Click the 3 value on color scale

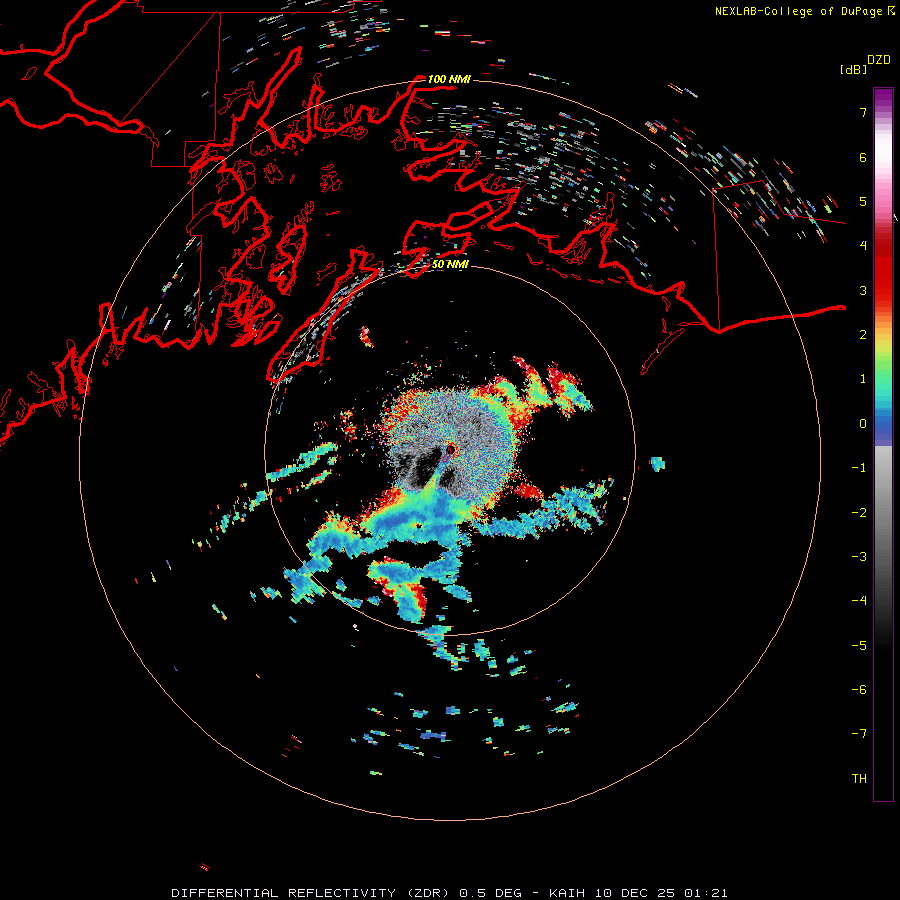[863, 290]
